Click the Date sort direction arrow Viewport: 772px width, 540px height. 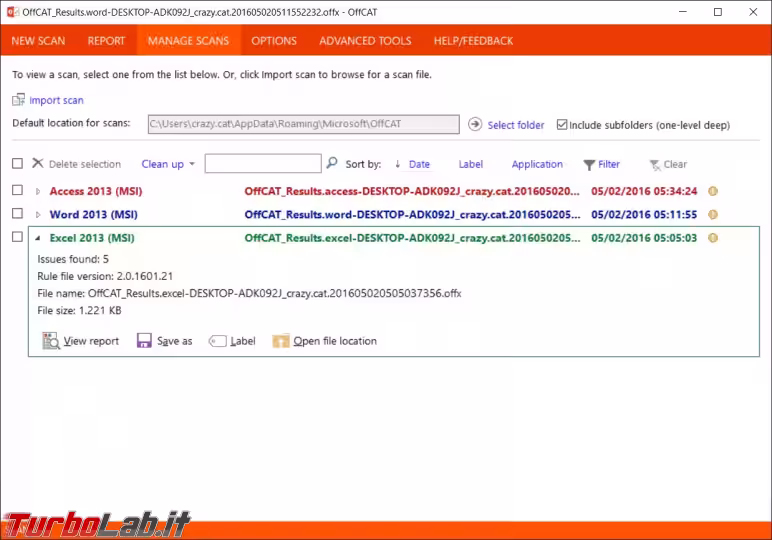coord(397,164)
